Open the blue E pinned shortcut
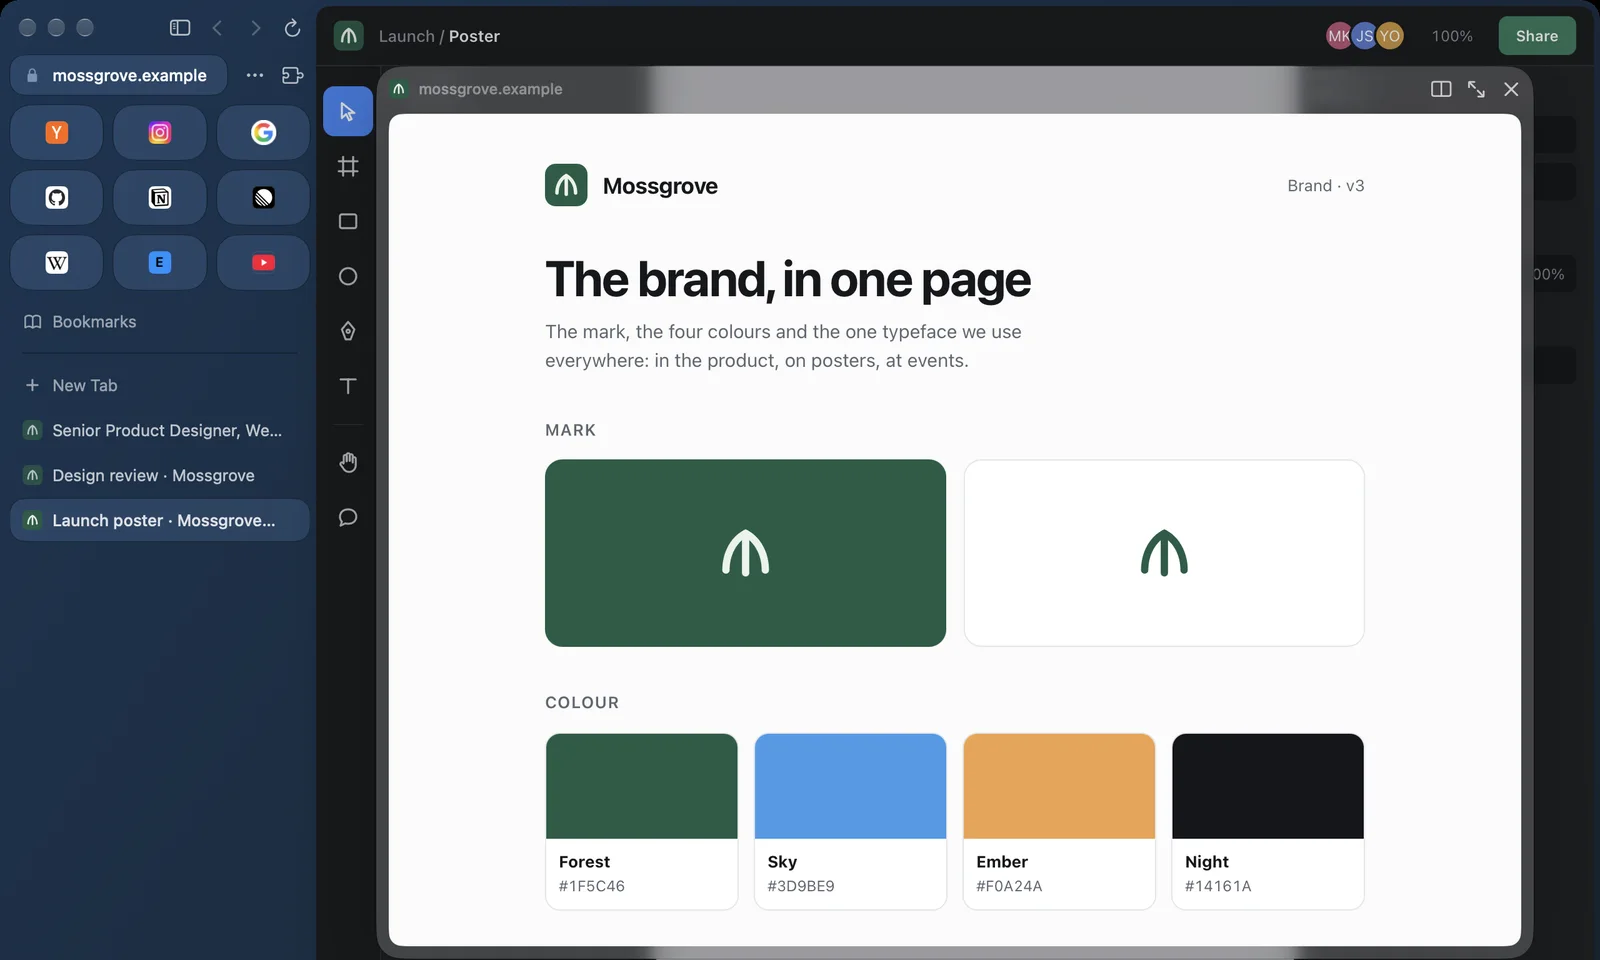The image size is (1600, 960). [x=160, y=262]
